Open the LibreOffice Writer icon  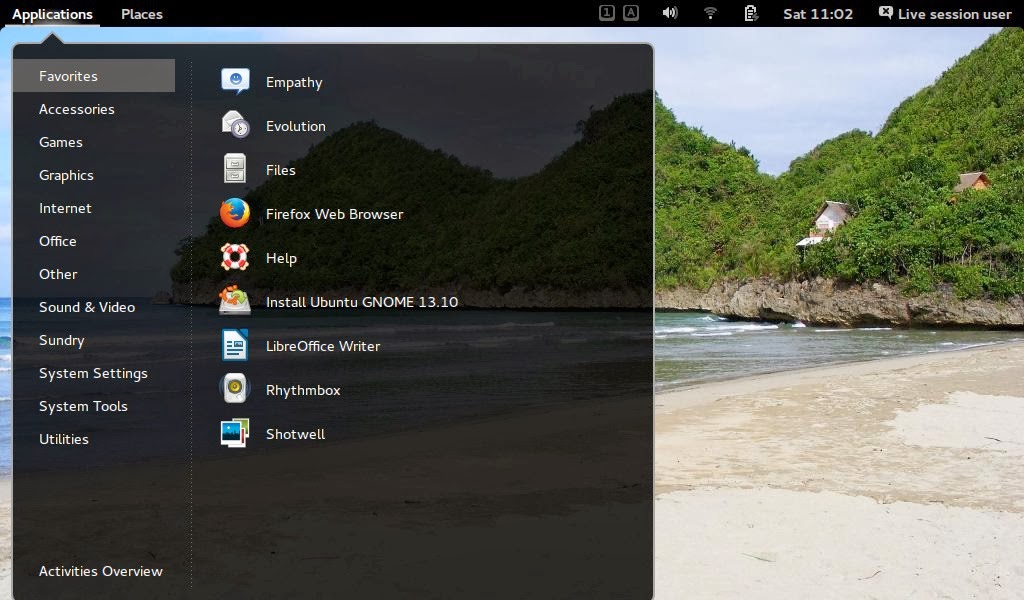(235, 346)
